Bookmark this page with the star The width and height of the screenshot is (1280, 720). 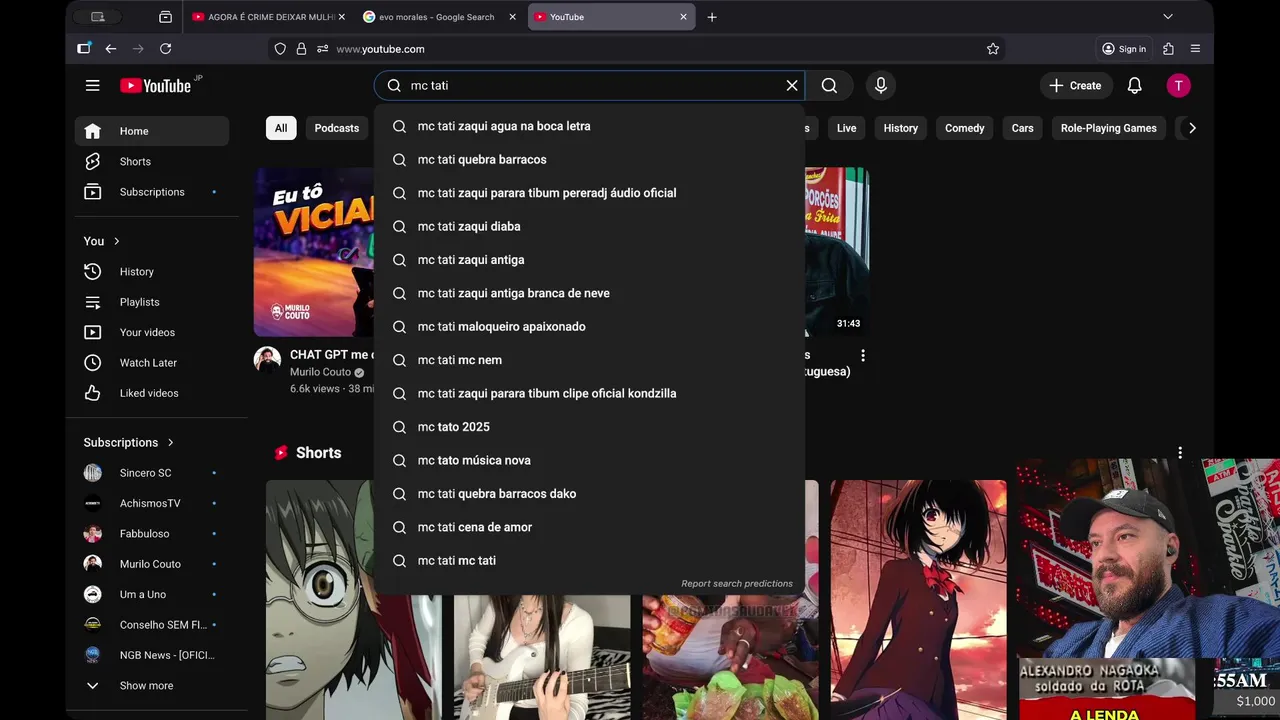coord(993,48)
